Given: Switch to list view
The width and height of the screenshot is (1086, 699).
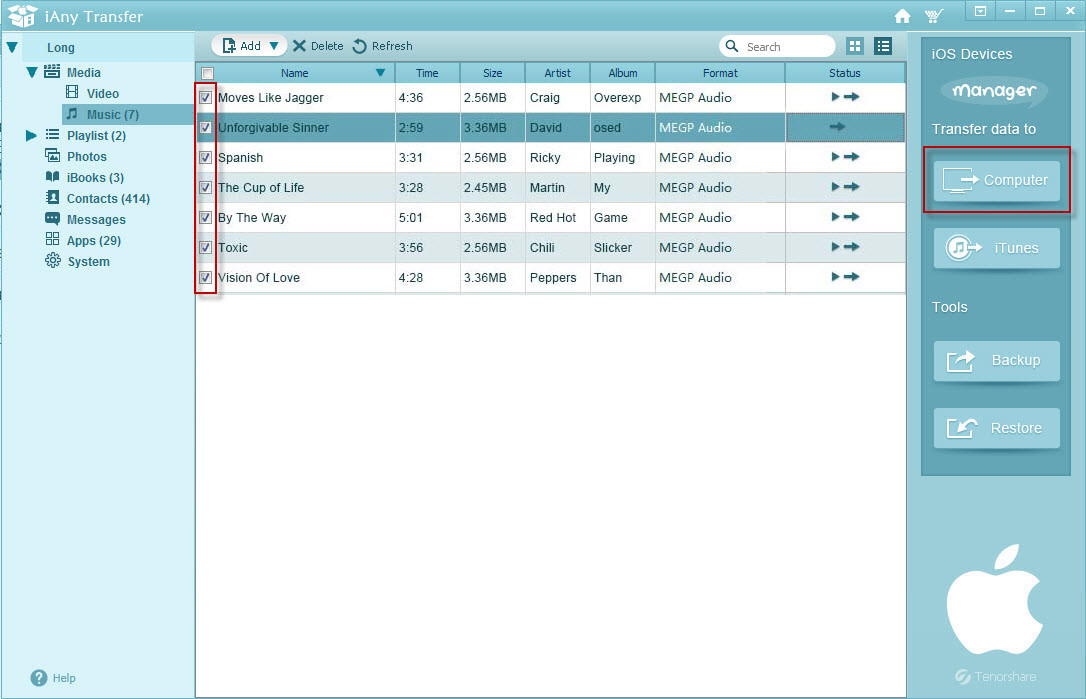Looking at the screenshot, I should click(x=882, y=46).
